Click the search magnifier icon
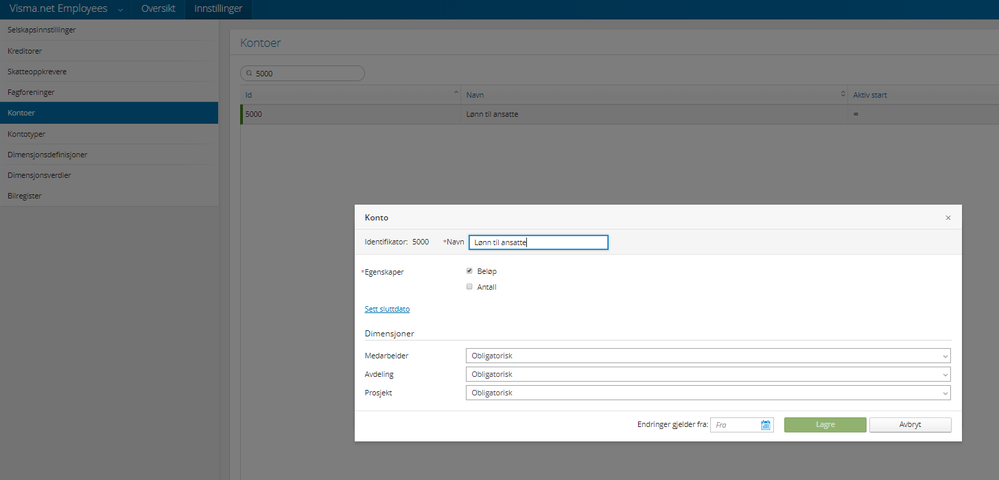This screenshot has height=480, width=999. click(x=250, y=73)
